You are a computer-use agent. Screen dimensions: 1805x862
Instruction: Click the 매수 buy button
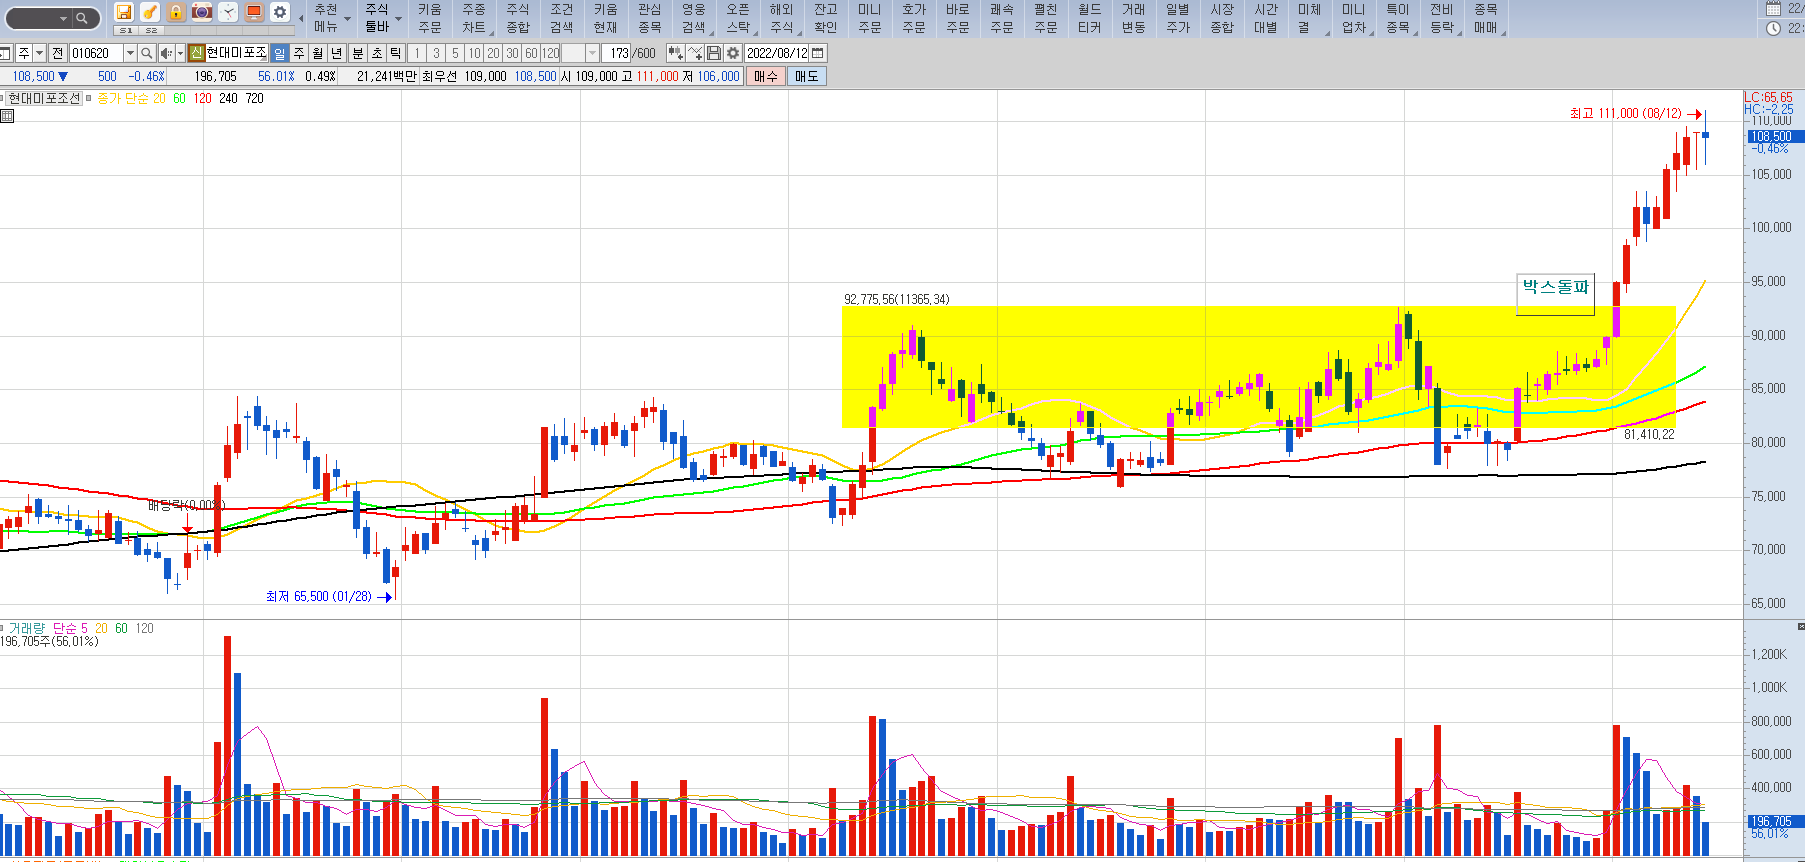766,76
